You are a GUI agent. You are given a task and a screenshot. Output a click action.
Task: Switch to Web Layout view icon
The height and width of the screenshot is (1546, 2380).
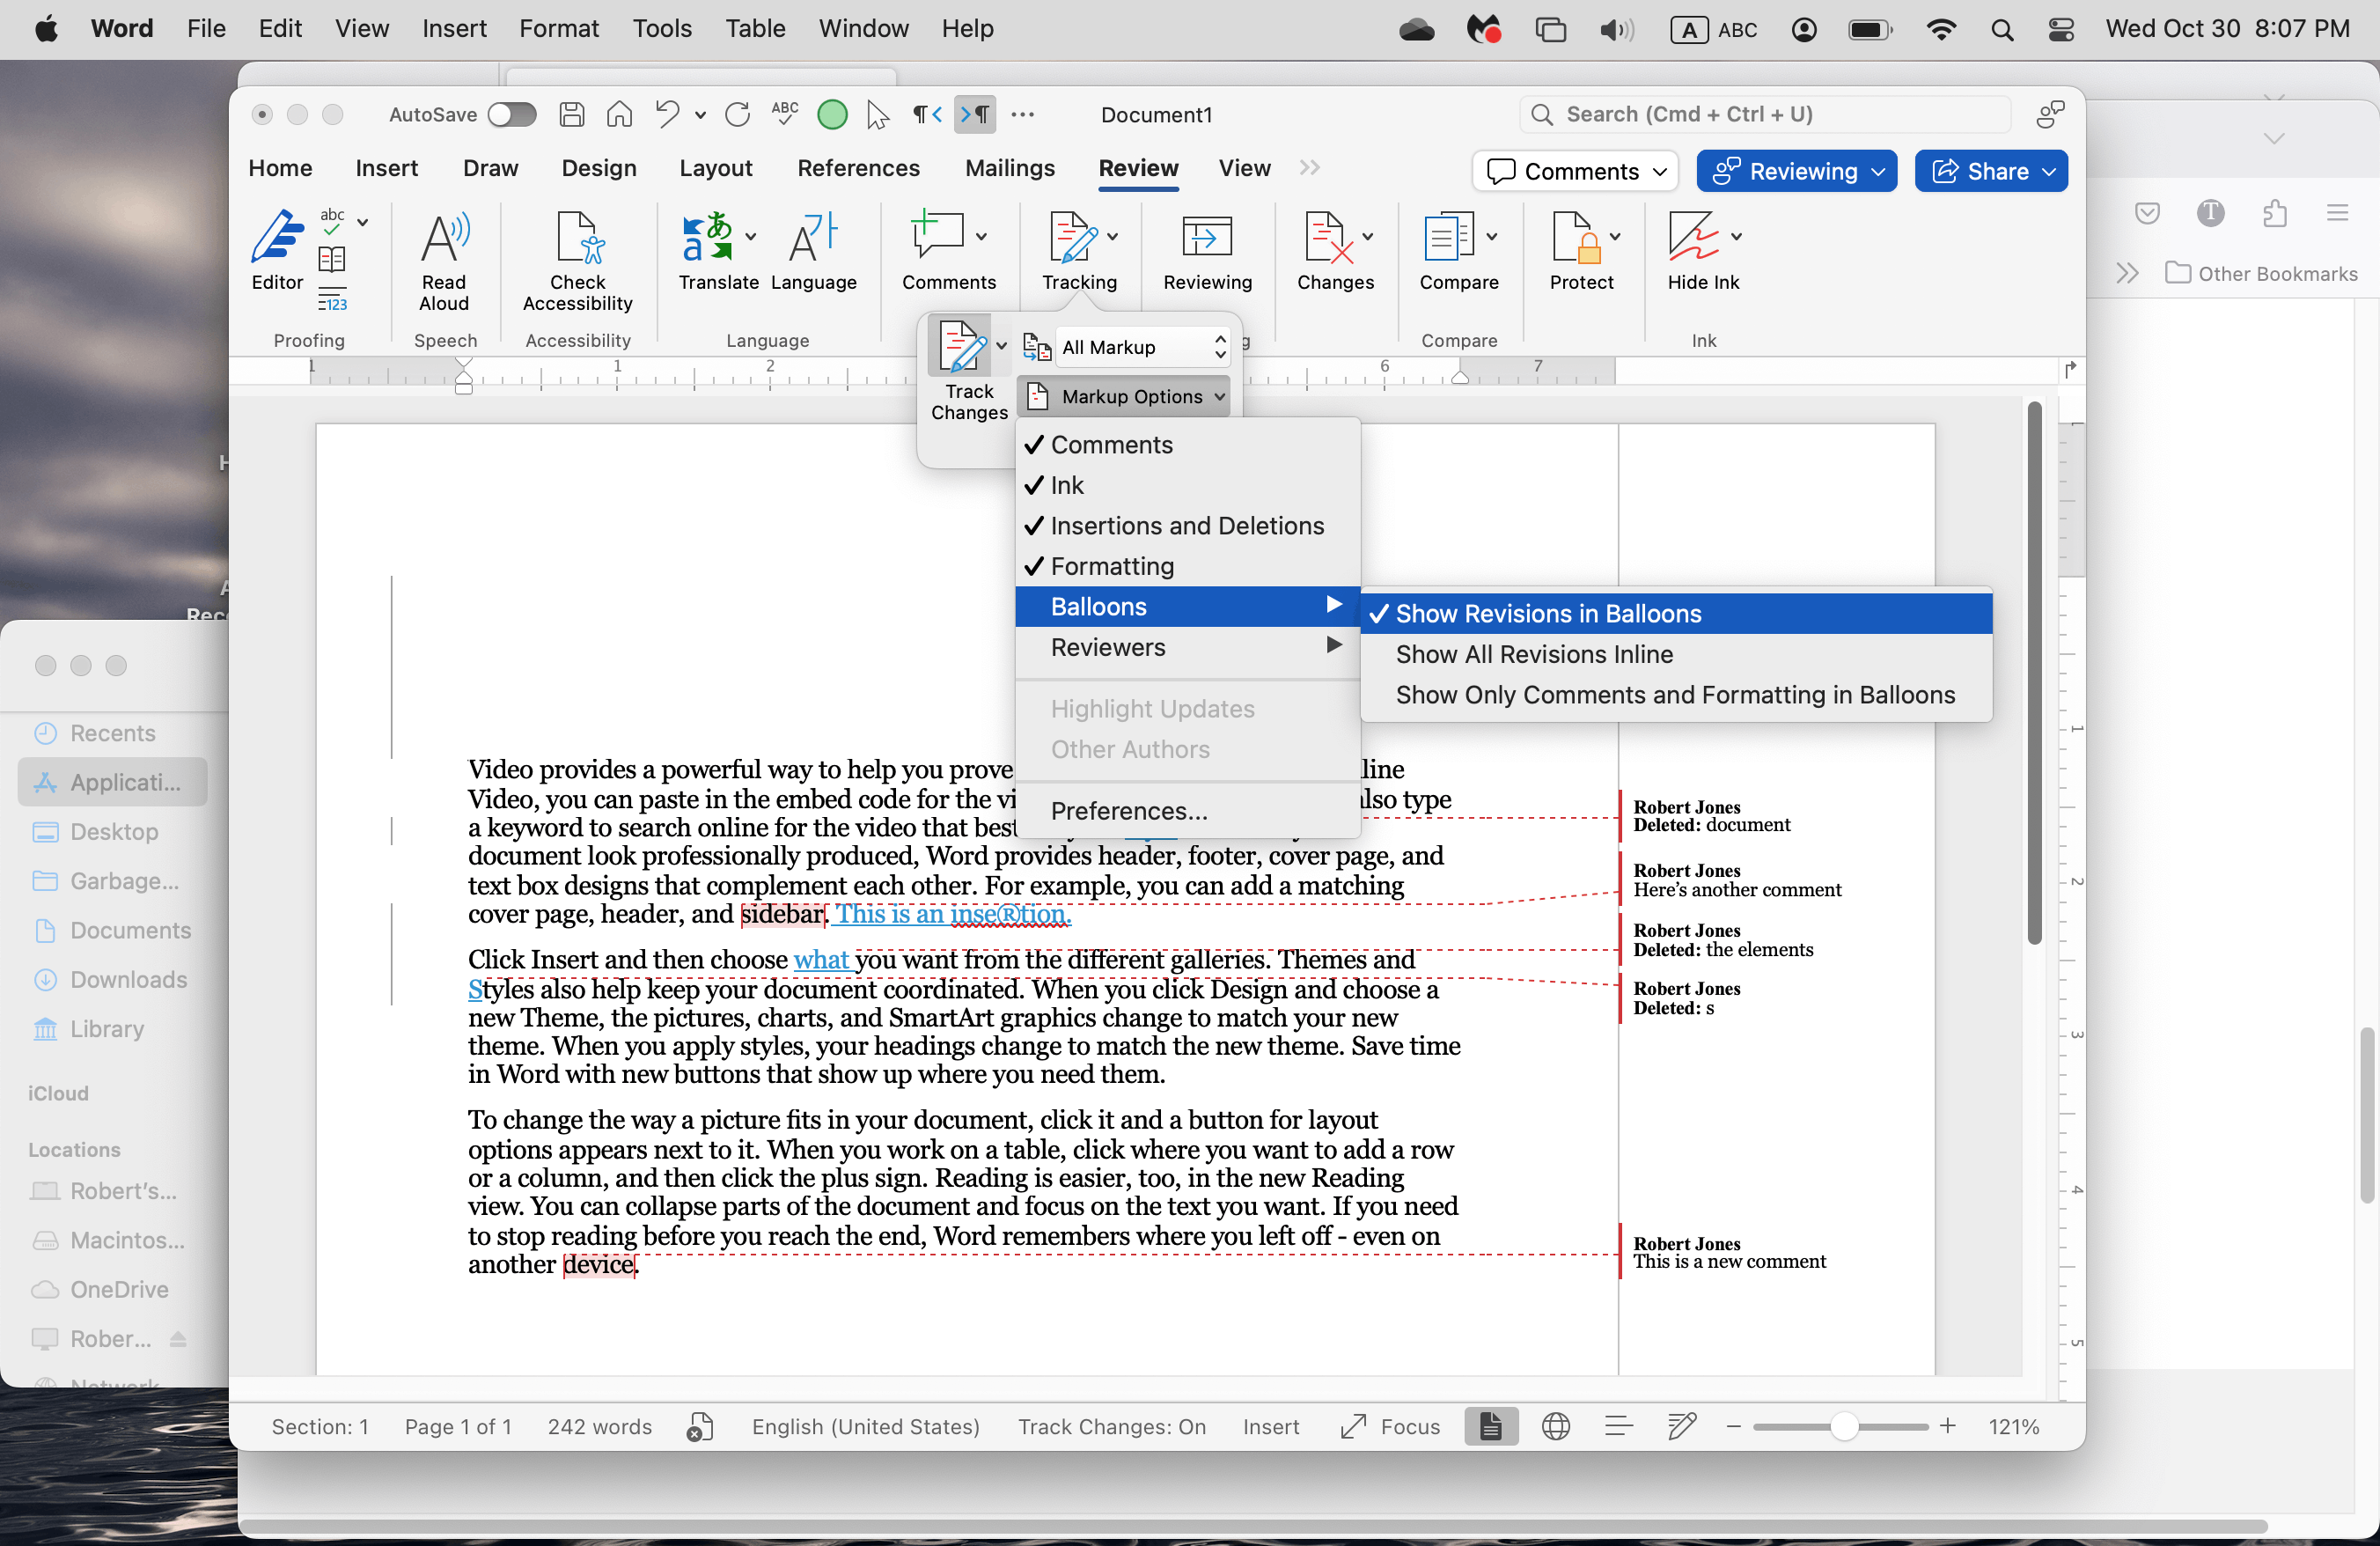point(1555,1427)
